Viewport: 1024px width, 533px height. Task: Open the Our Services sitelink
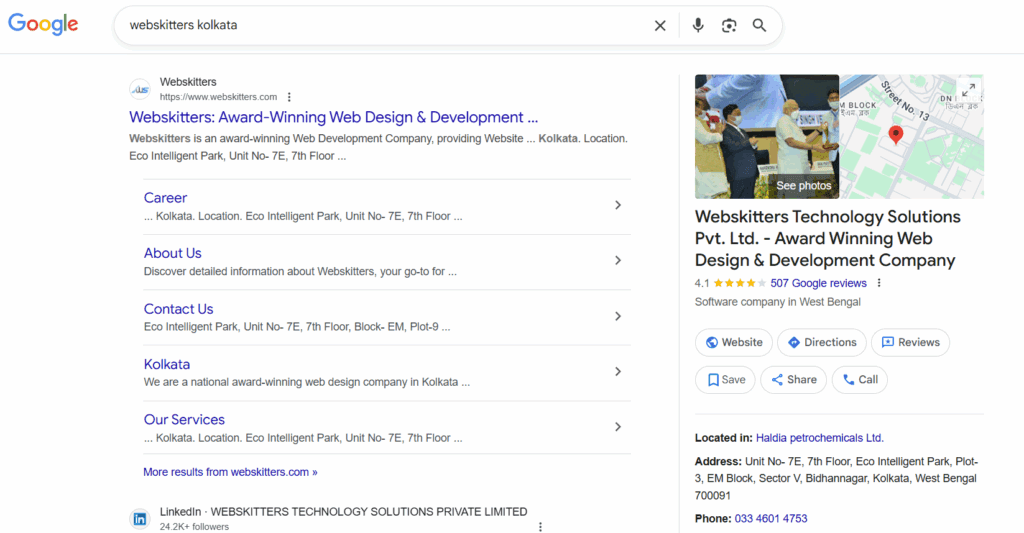[x=184, y=419]
